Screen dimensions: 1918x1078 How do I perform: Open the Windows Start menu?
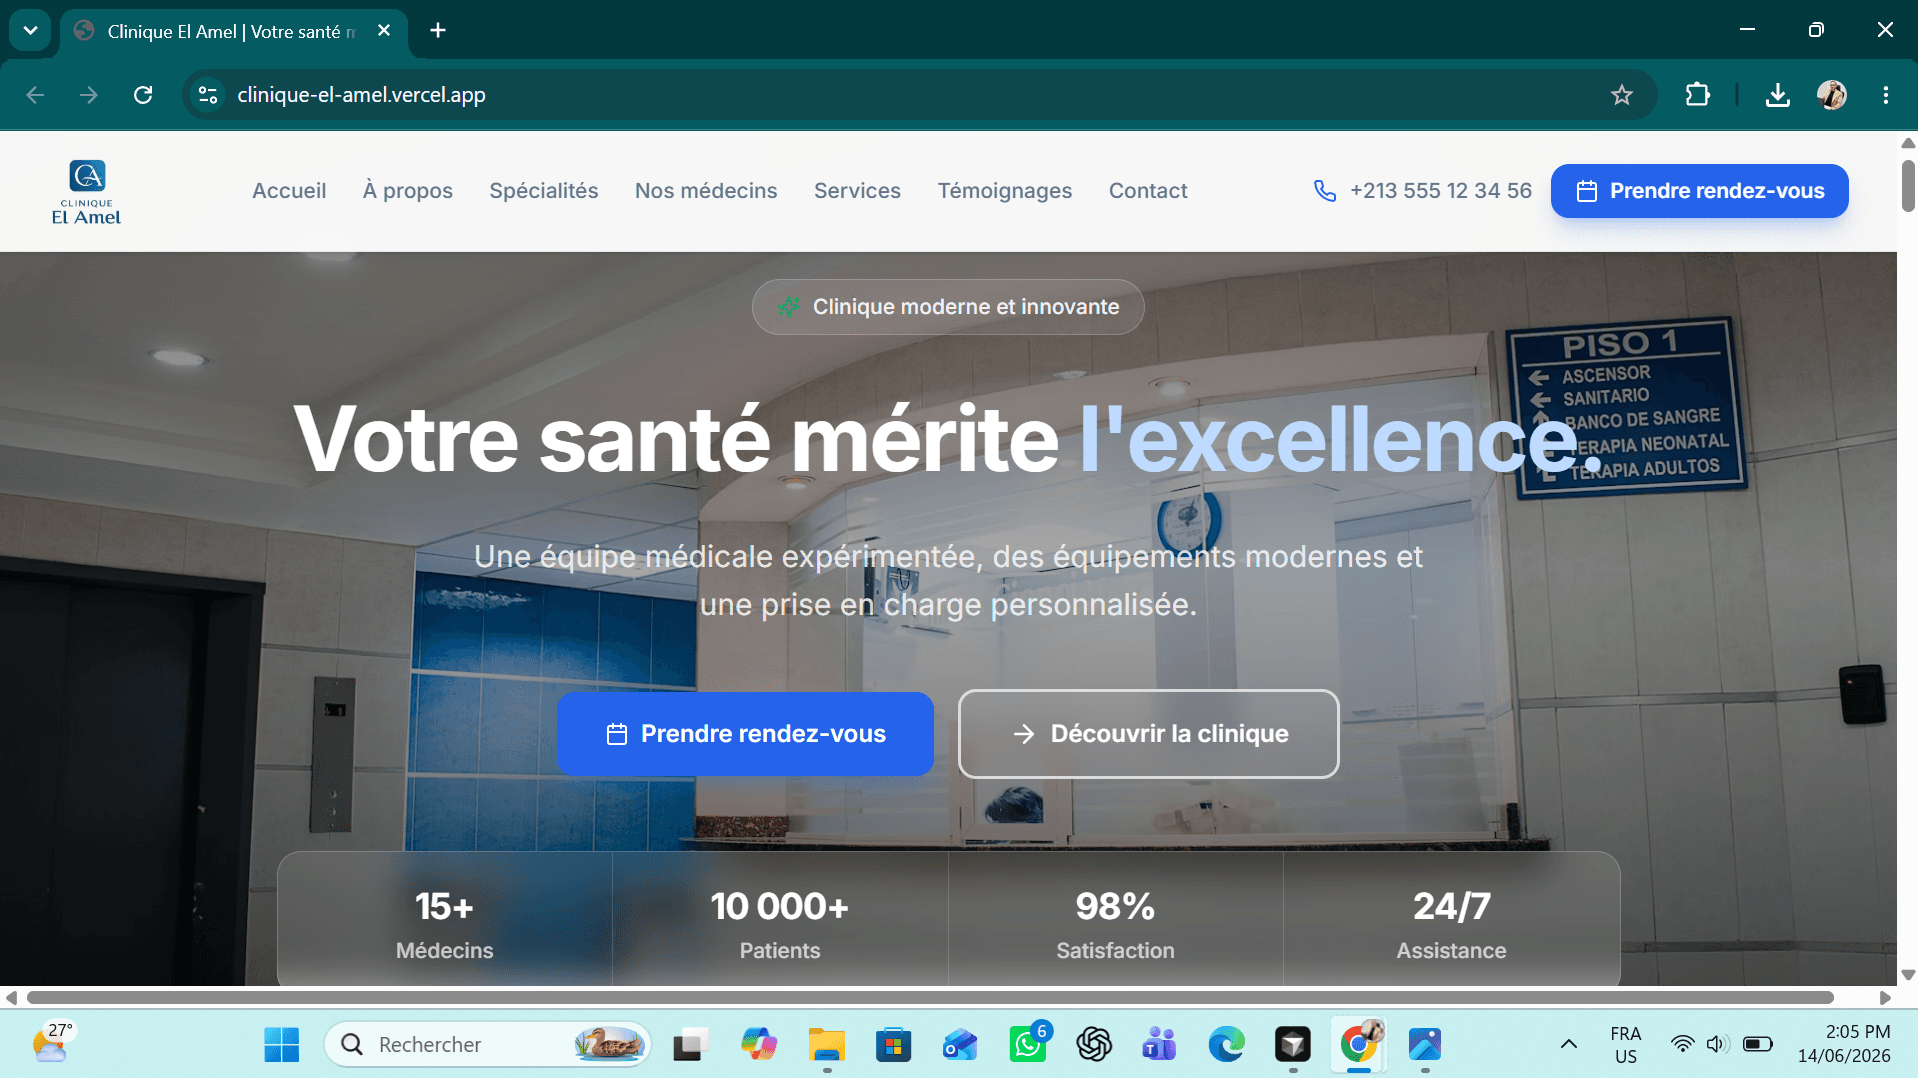(282, 1045)
